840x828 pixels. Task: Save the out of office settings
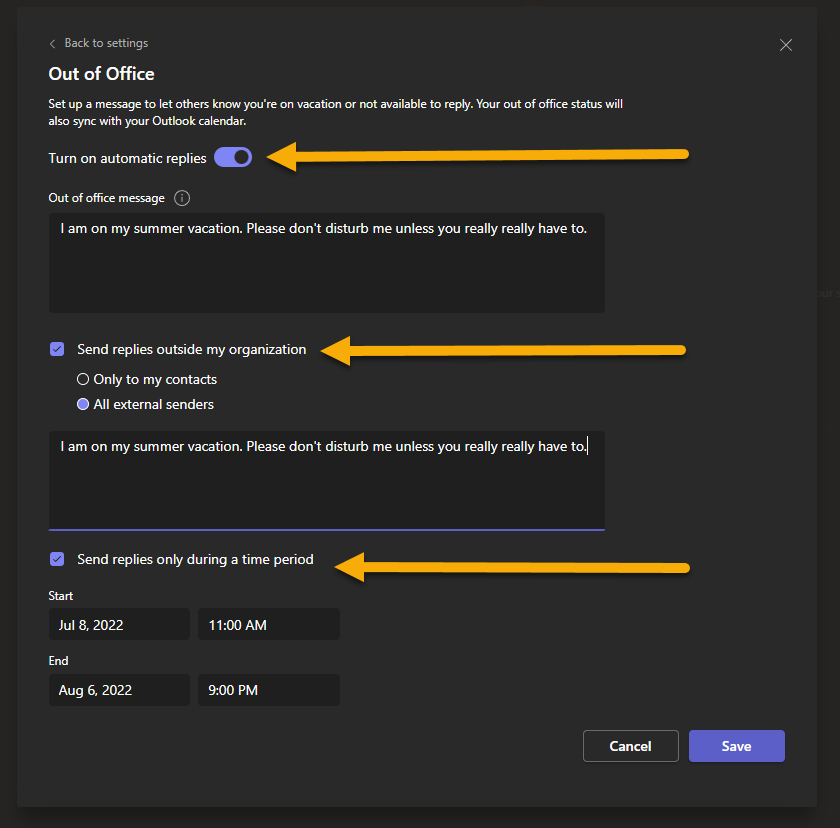pos(736,746)
